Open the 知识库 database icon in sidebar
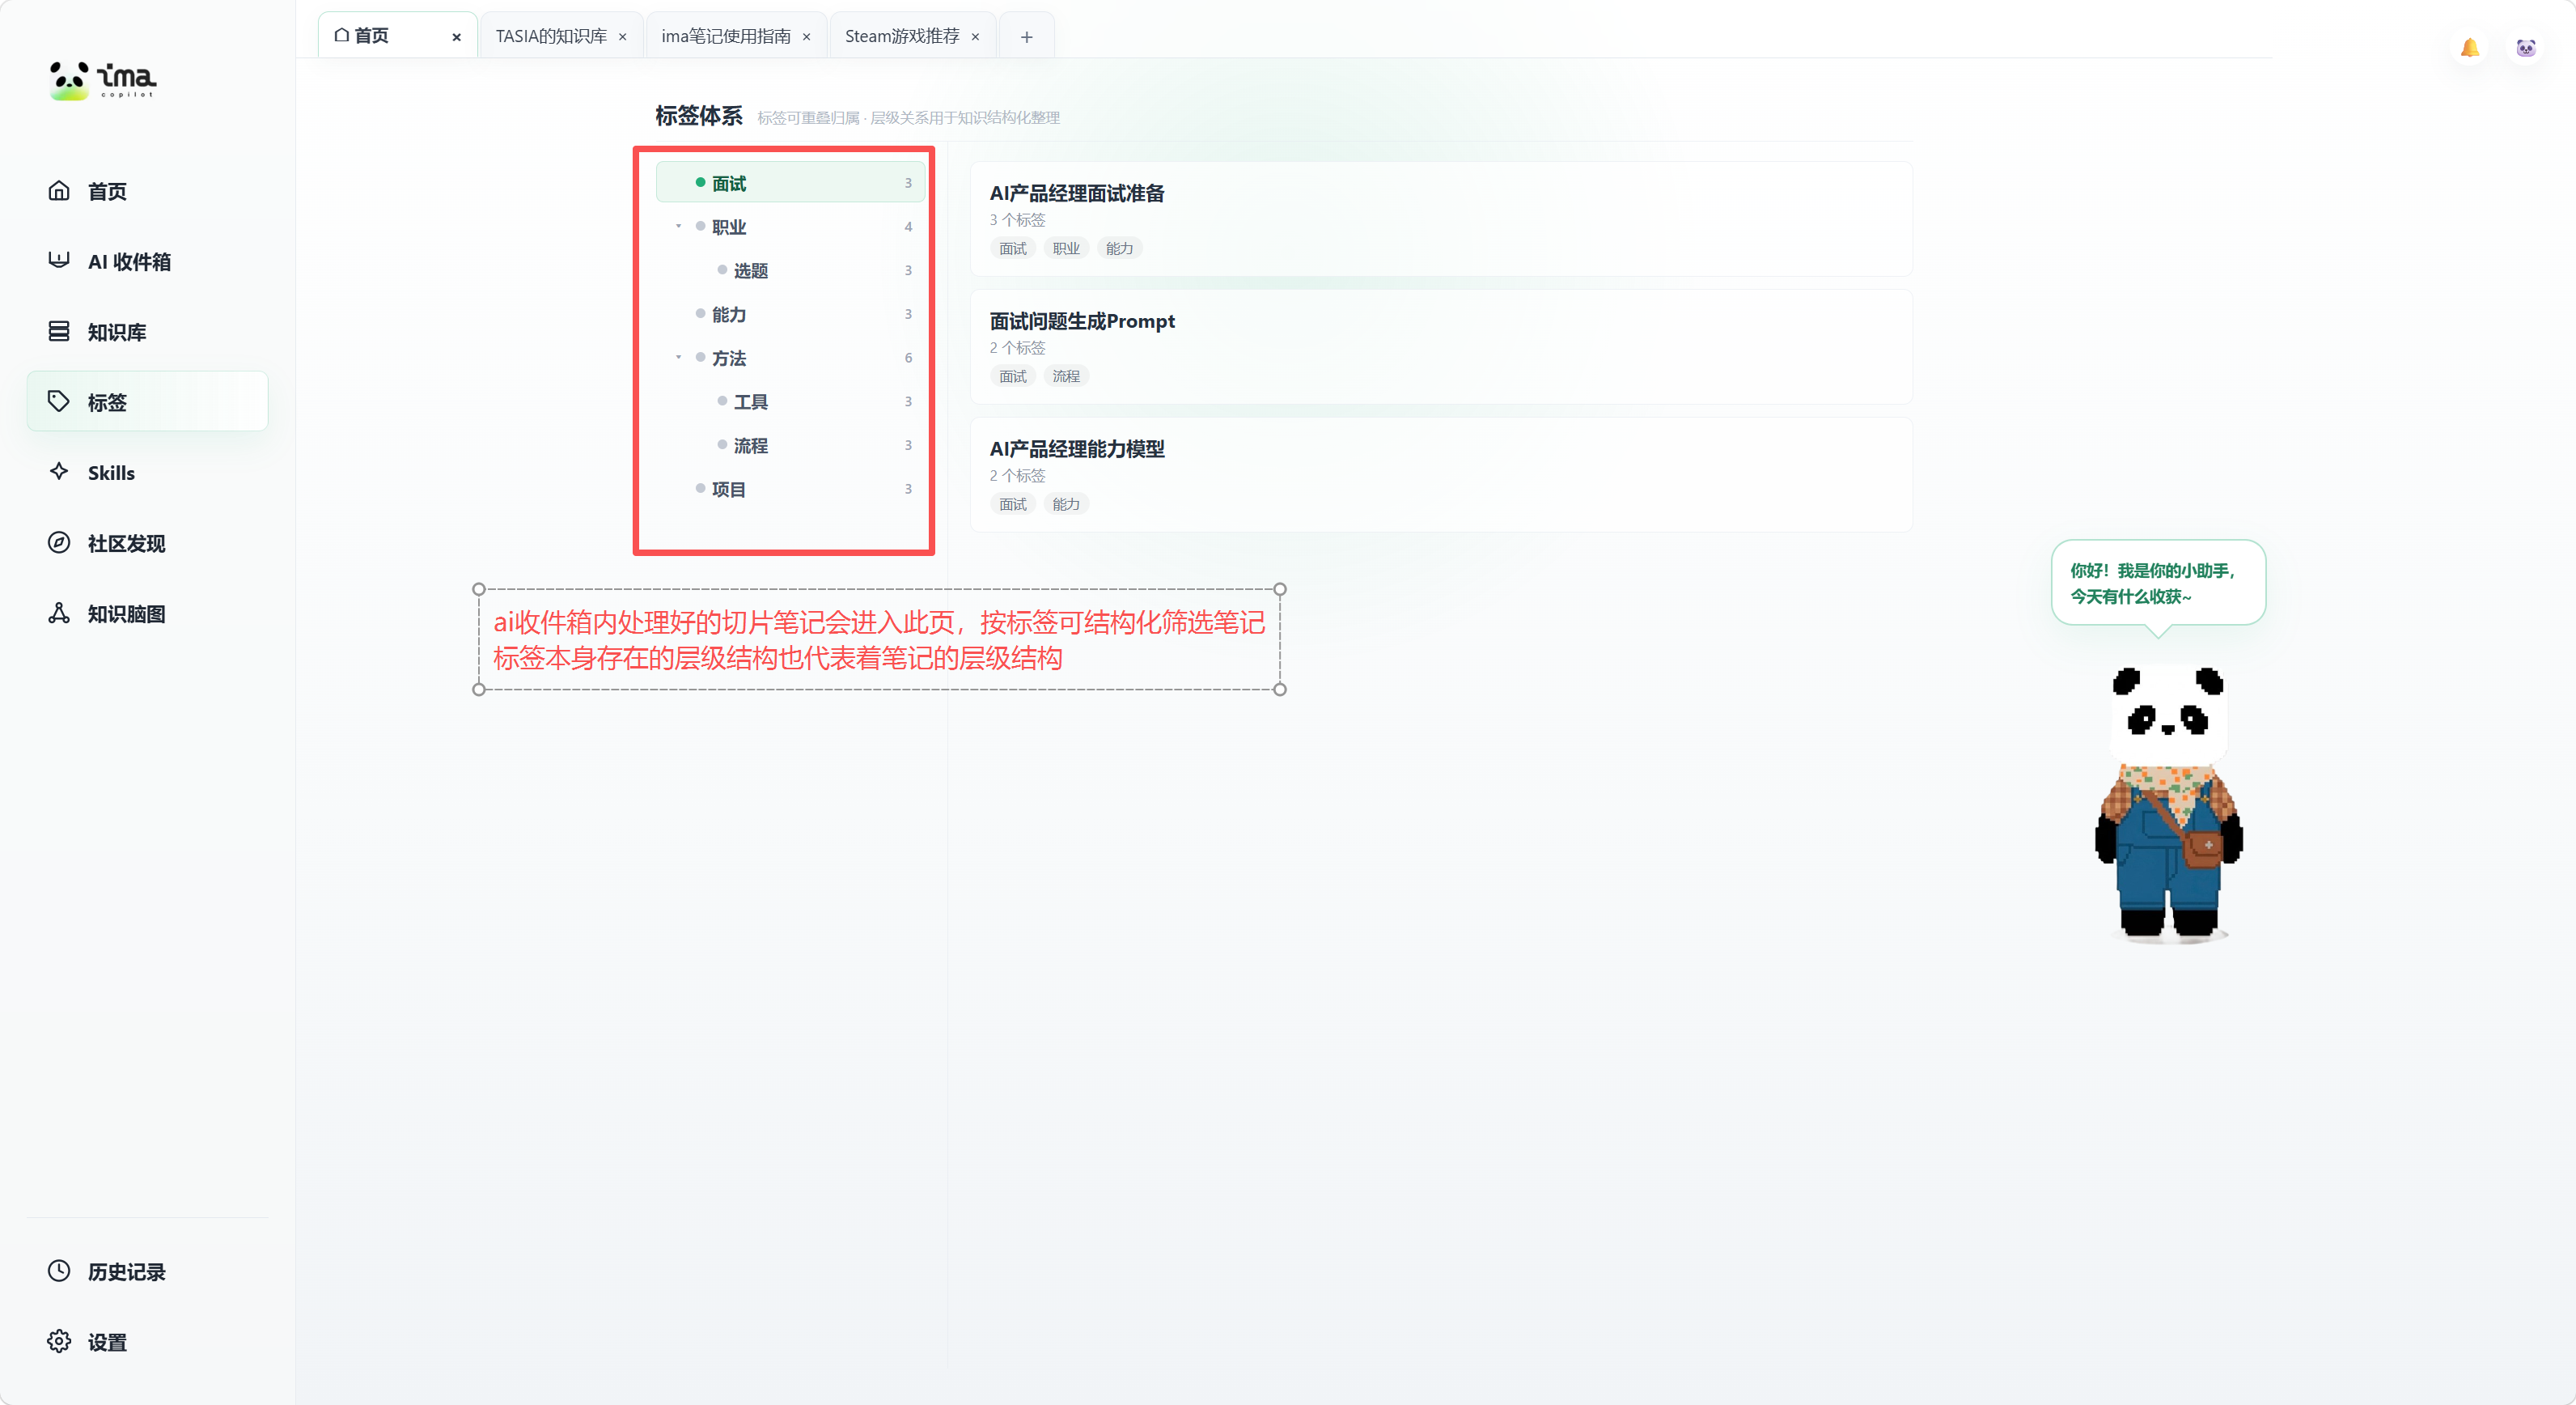The width and height of the screenshot is (2576, 1405). [x=59, y=331]
